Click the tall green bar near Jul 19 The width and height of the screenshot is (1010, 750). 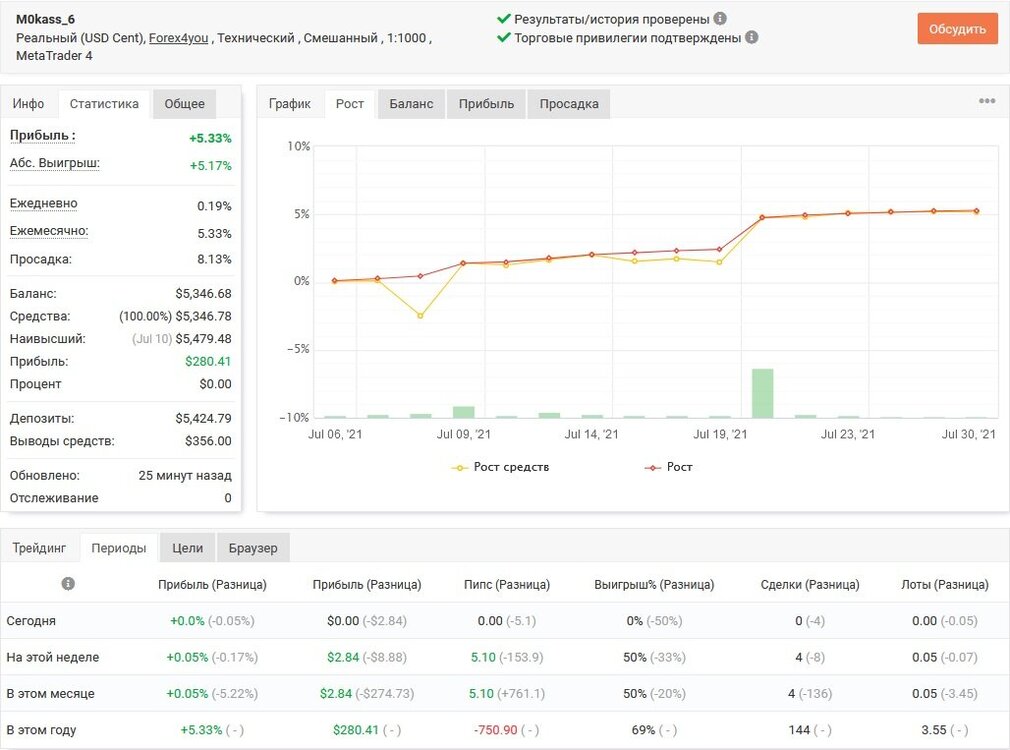pos(763,393)
